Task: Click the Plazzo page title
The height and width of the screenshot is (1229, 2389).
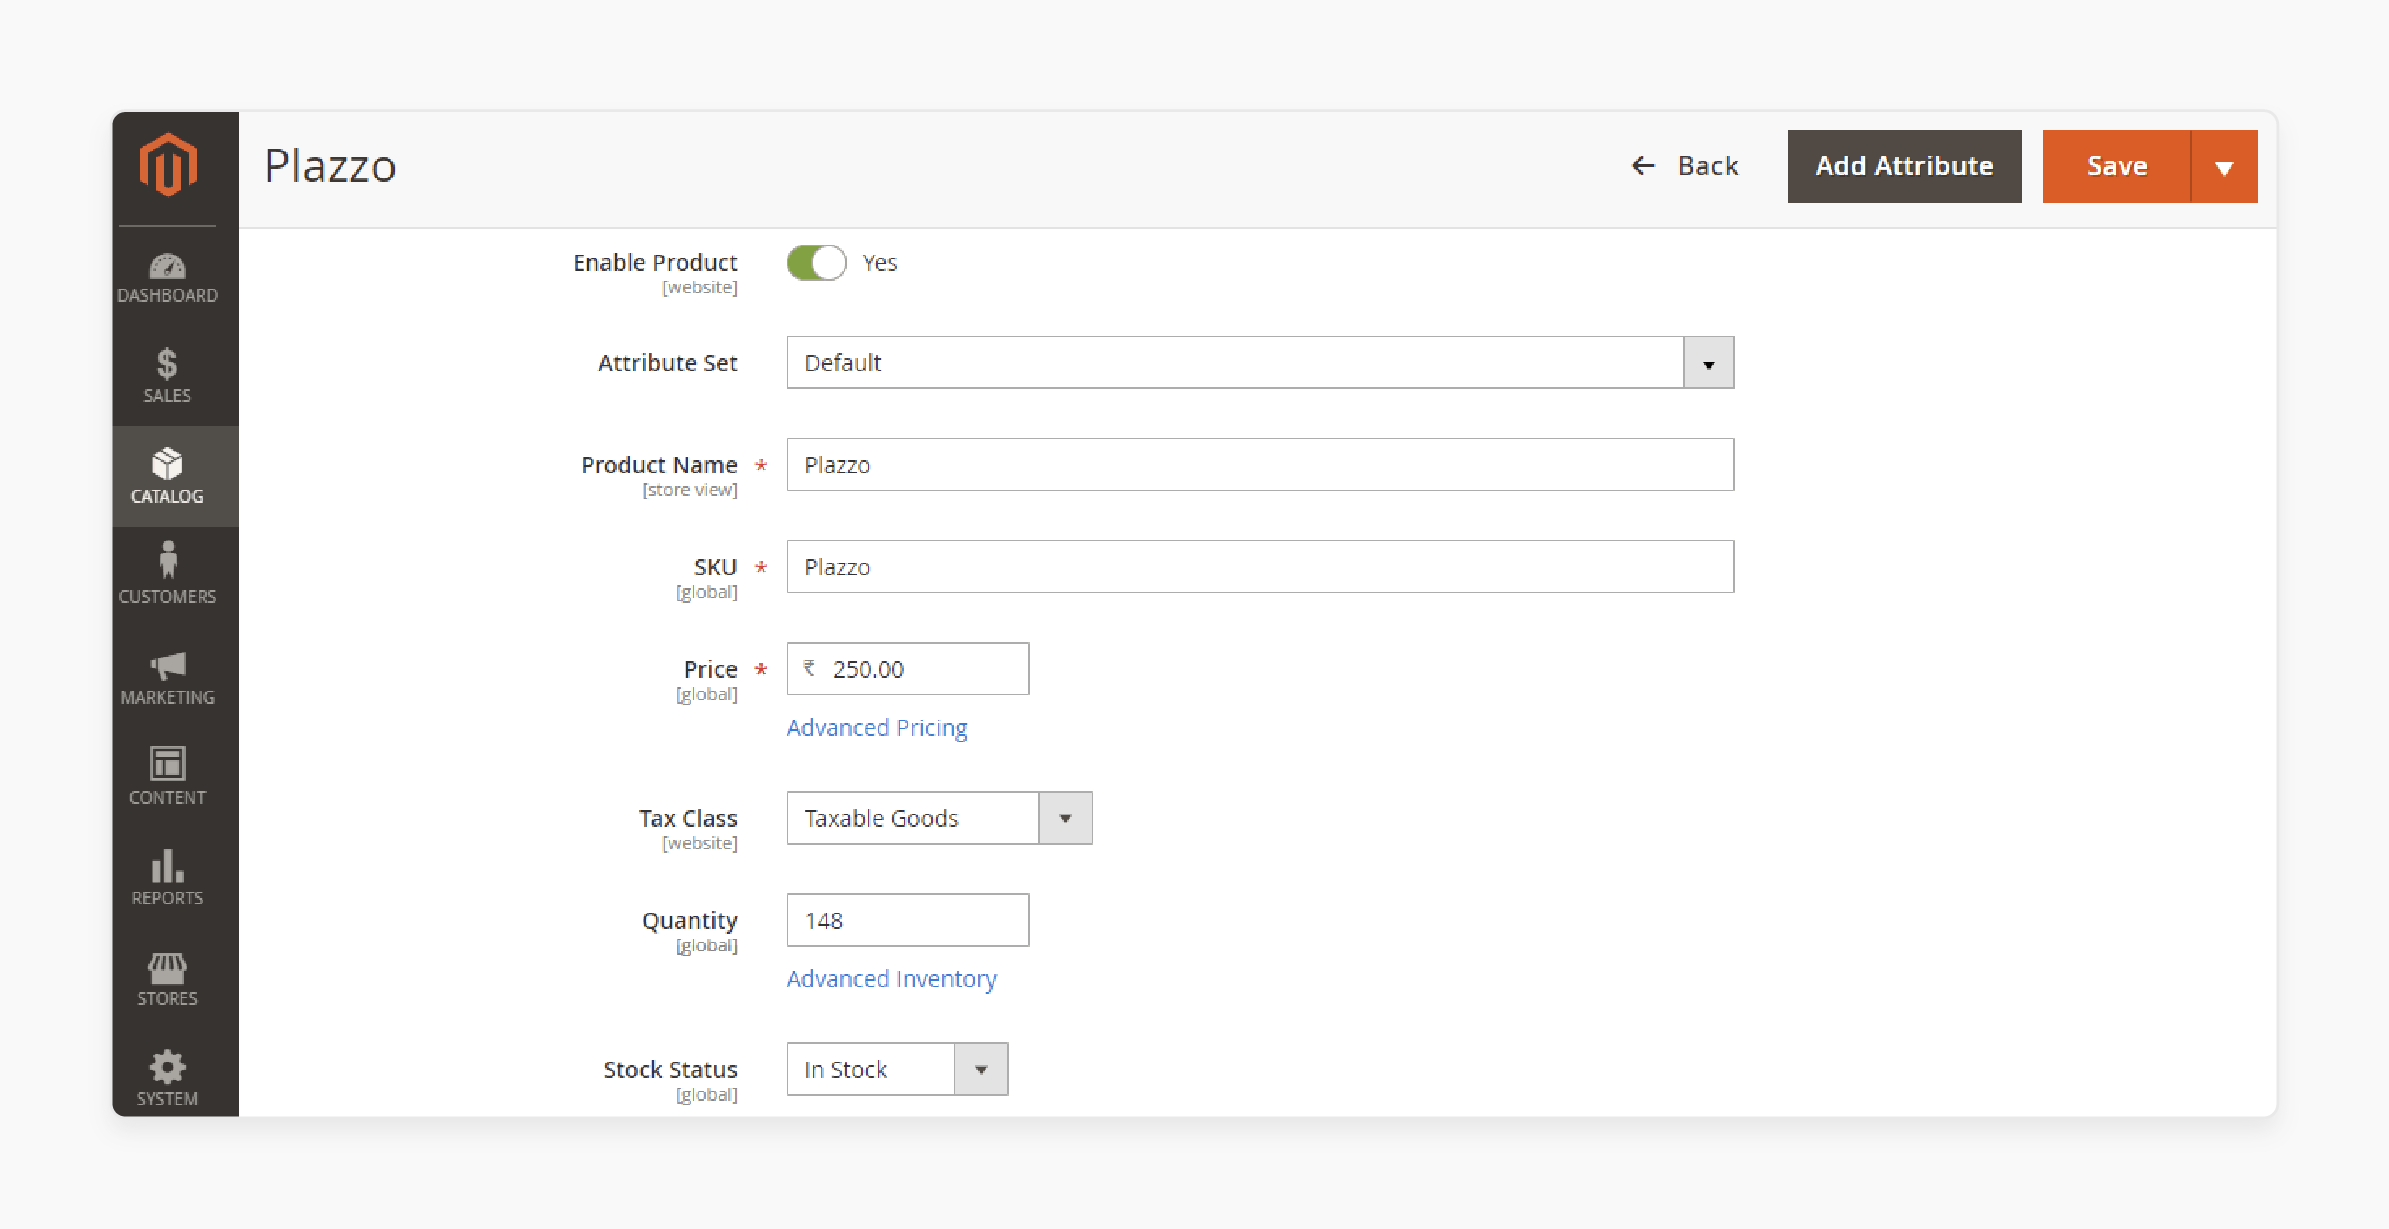Action: 330,166
